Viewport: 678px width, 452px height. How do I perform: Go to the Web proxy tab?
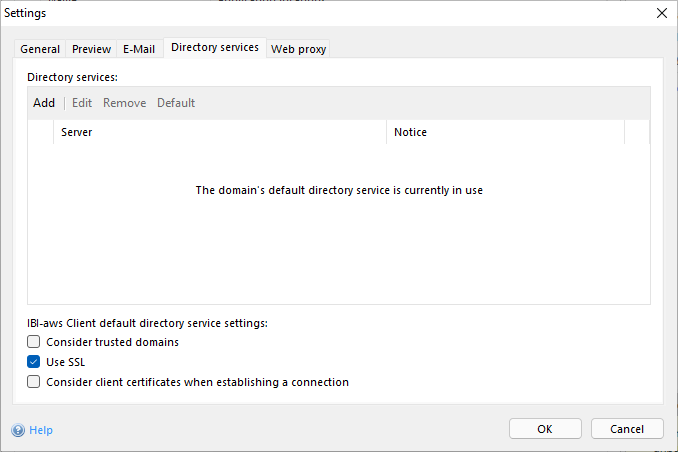tap(298, 49)
